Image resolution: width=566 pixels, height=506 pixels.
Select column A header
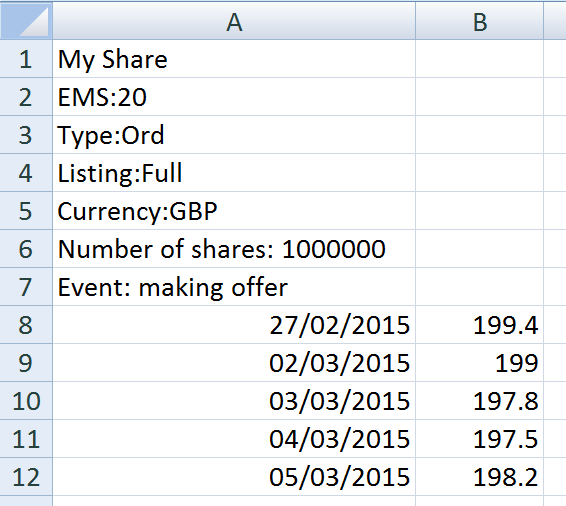(234, 21)
